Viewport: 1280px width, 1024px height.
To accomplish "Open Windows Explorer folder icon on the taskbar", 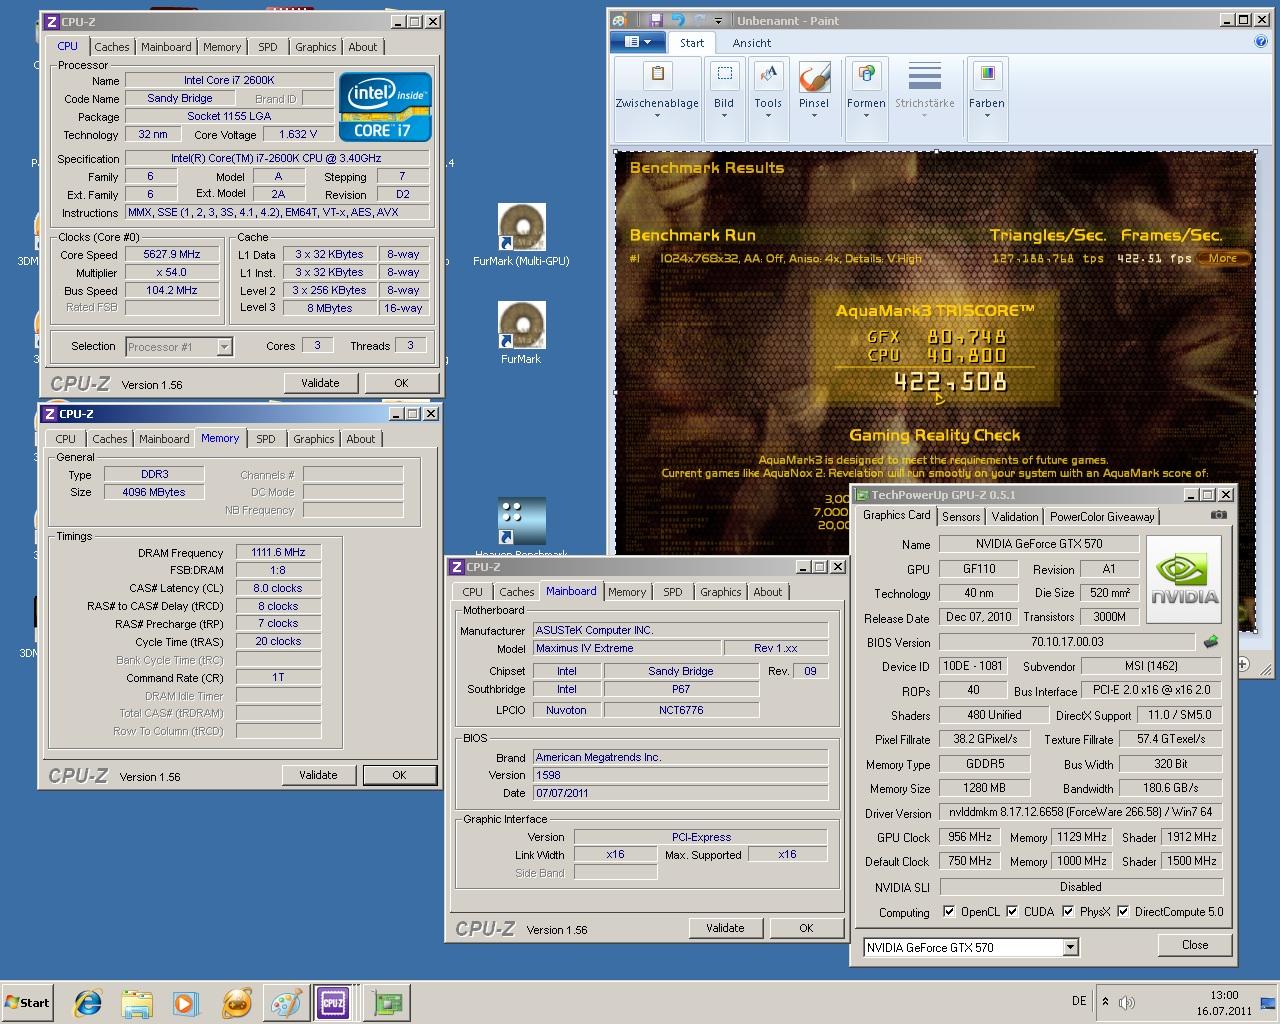I will click(x=137, y=1003).
